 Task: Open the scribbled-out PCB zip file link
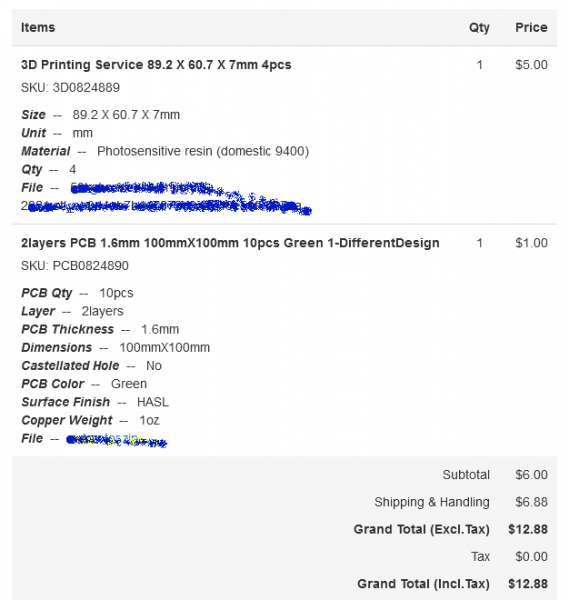[116, 439]
